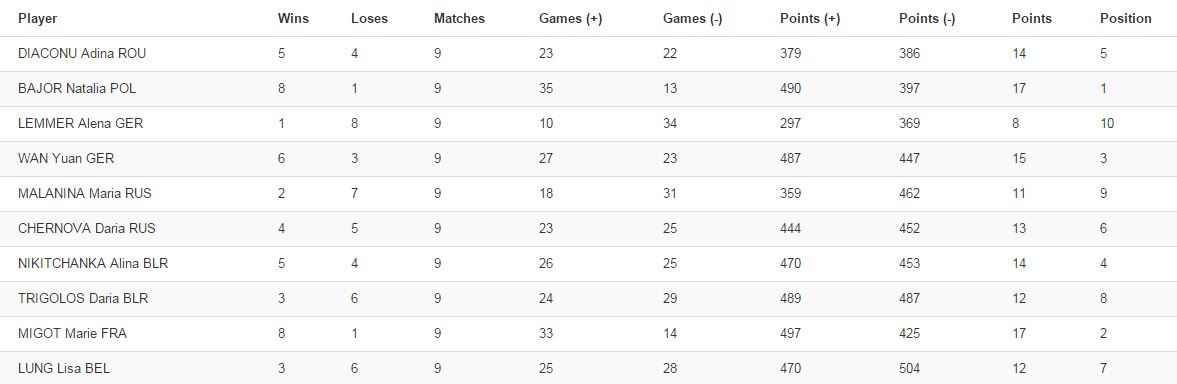
Task: Click BAJOR's points-won value 490
Action: [x=790, y=88]
